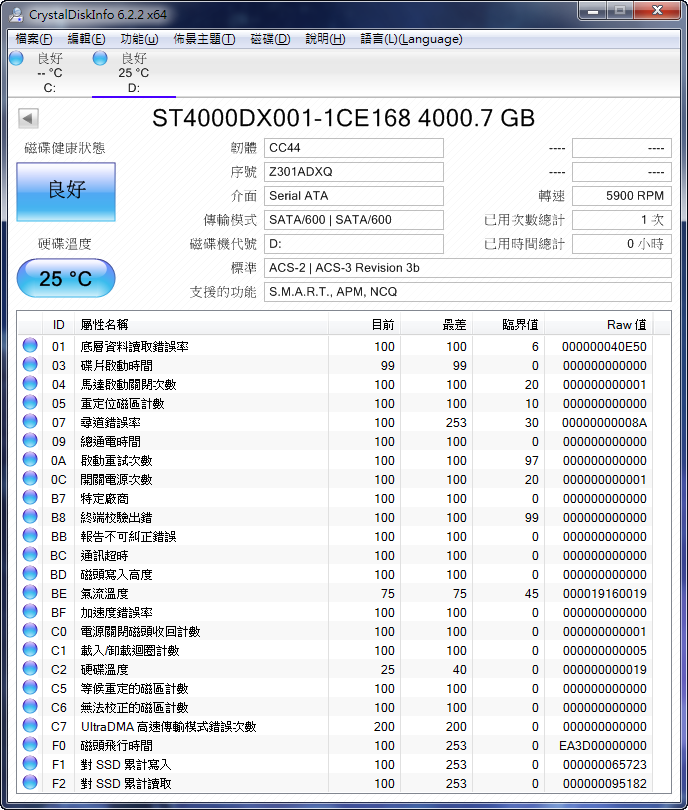This screenshot has width=688, height=810.
Task: Select the D: disk tab showing 25 °C
Action: (x=134, y=73)
